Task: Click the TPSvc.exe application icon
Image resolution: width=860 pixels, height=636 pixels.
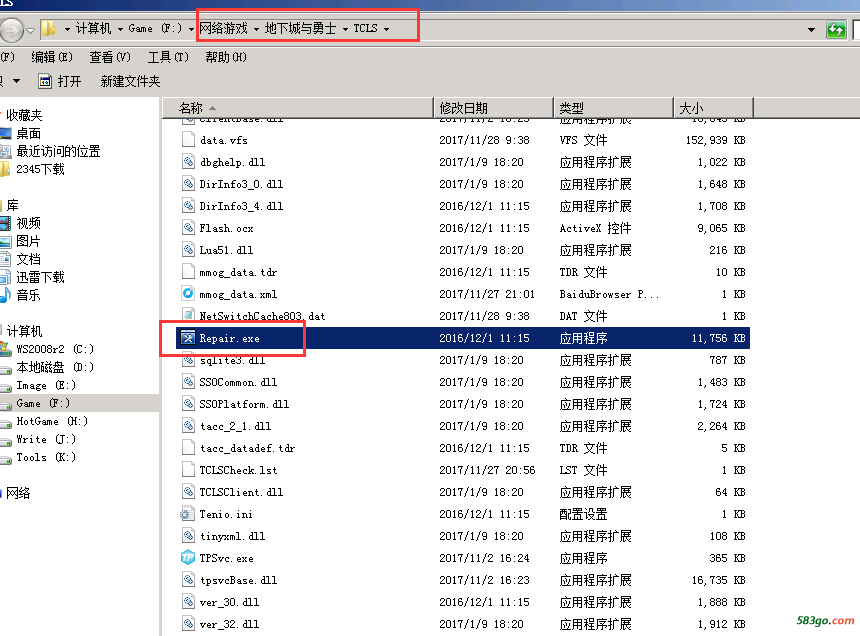Action: point(188,558)
